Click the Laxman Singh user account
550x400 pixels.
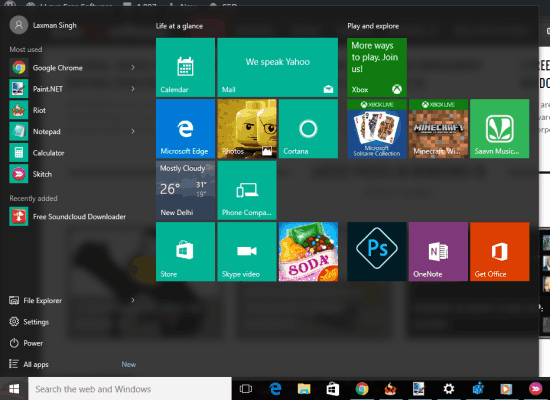[43, 25]
